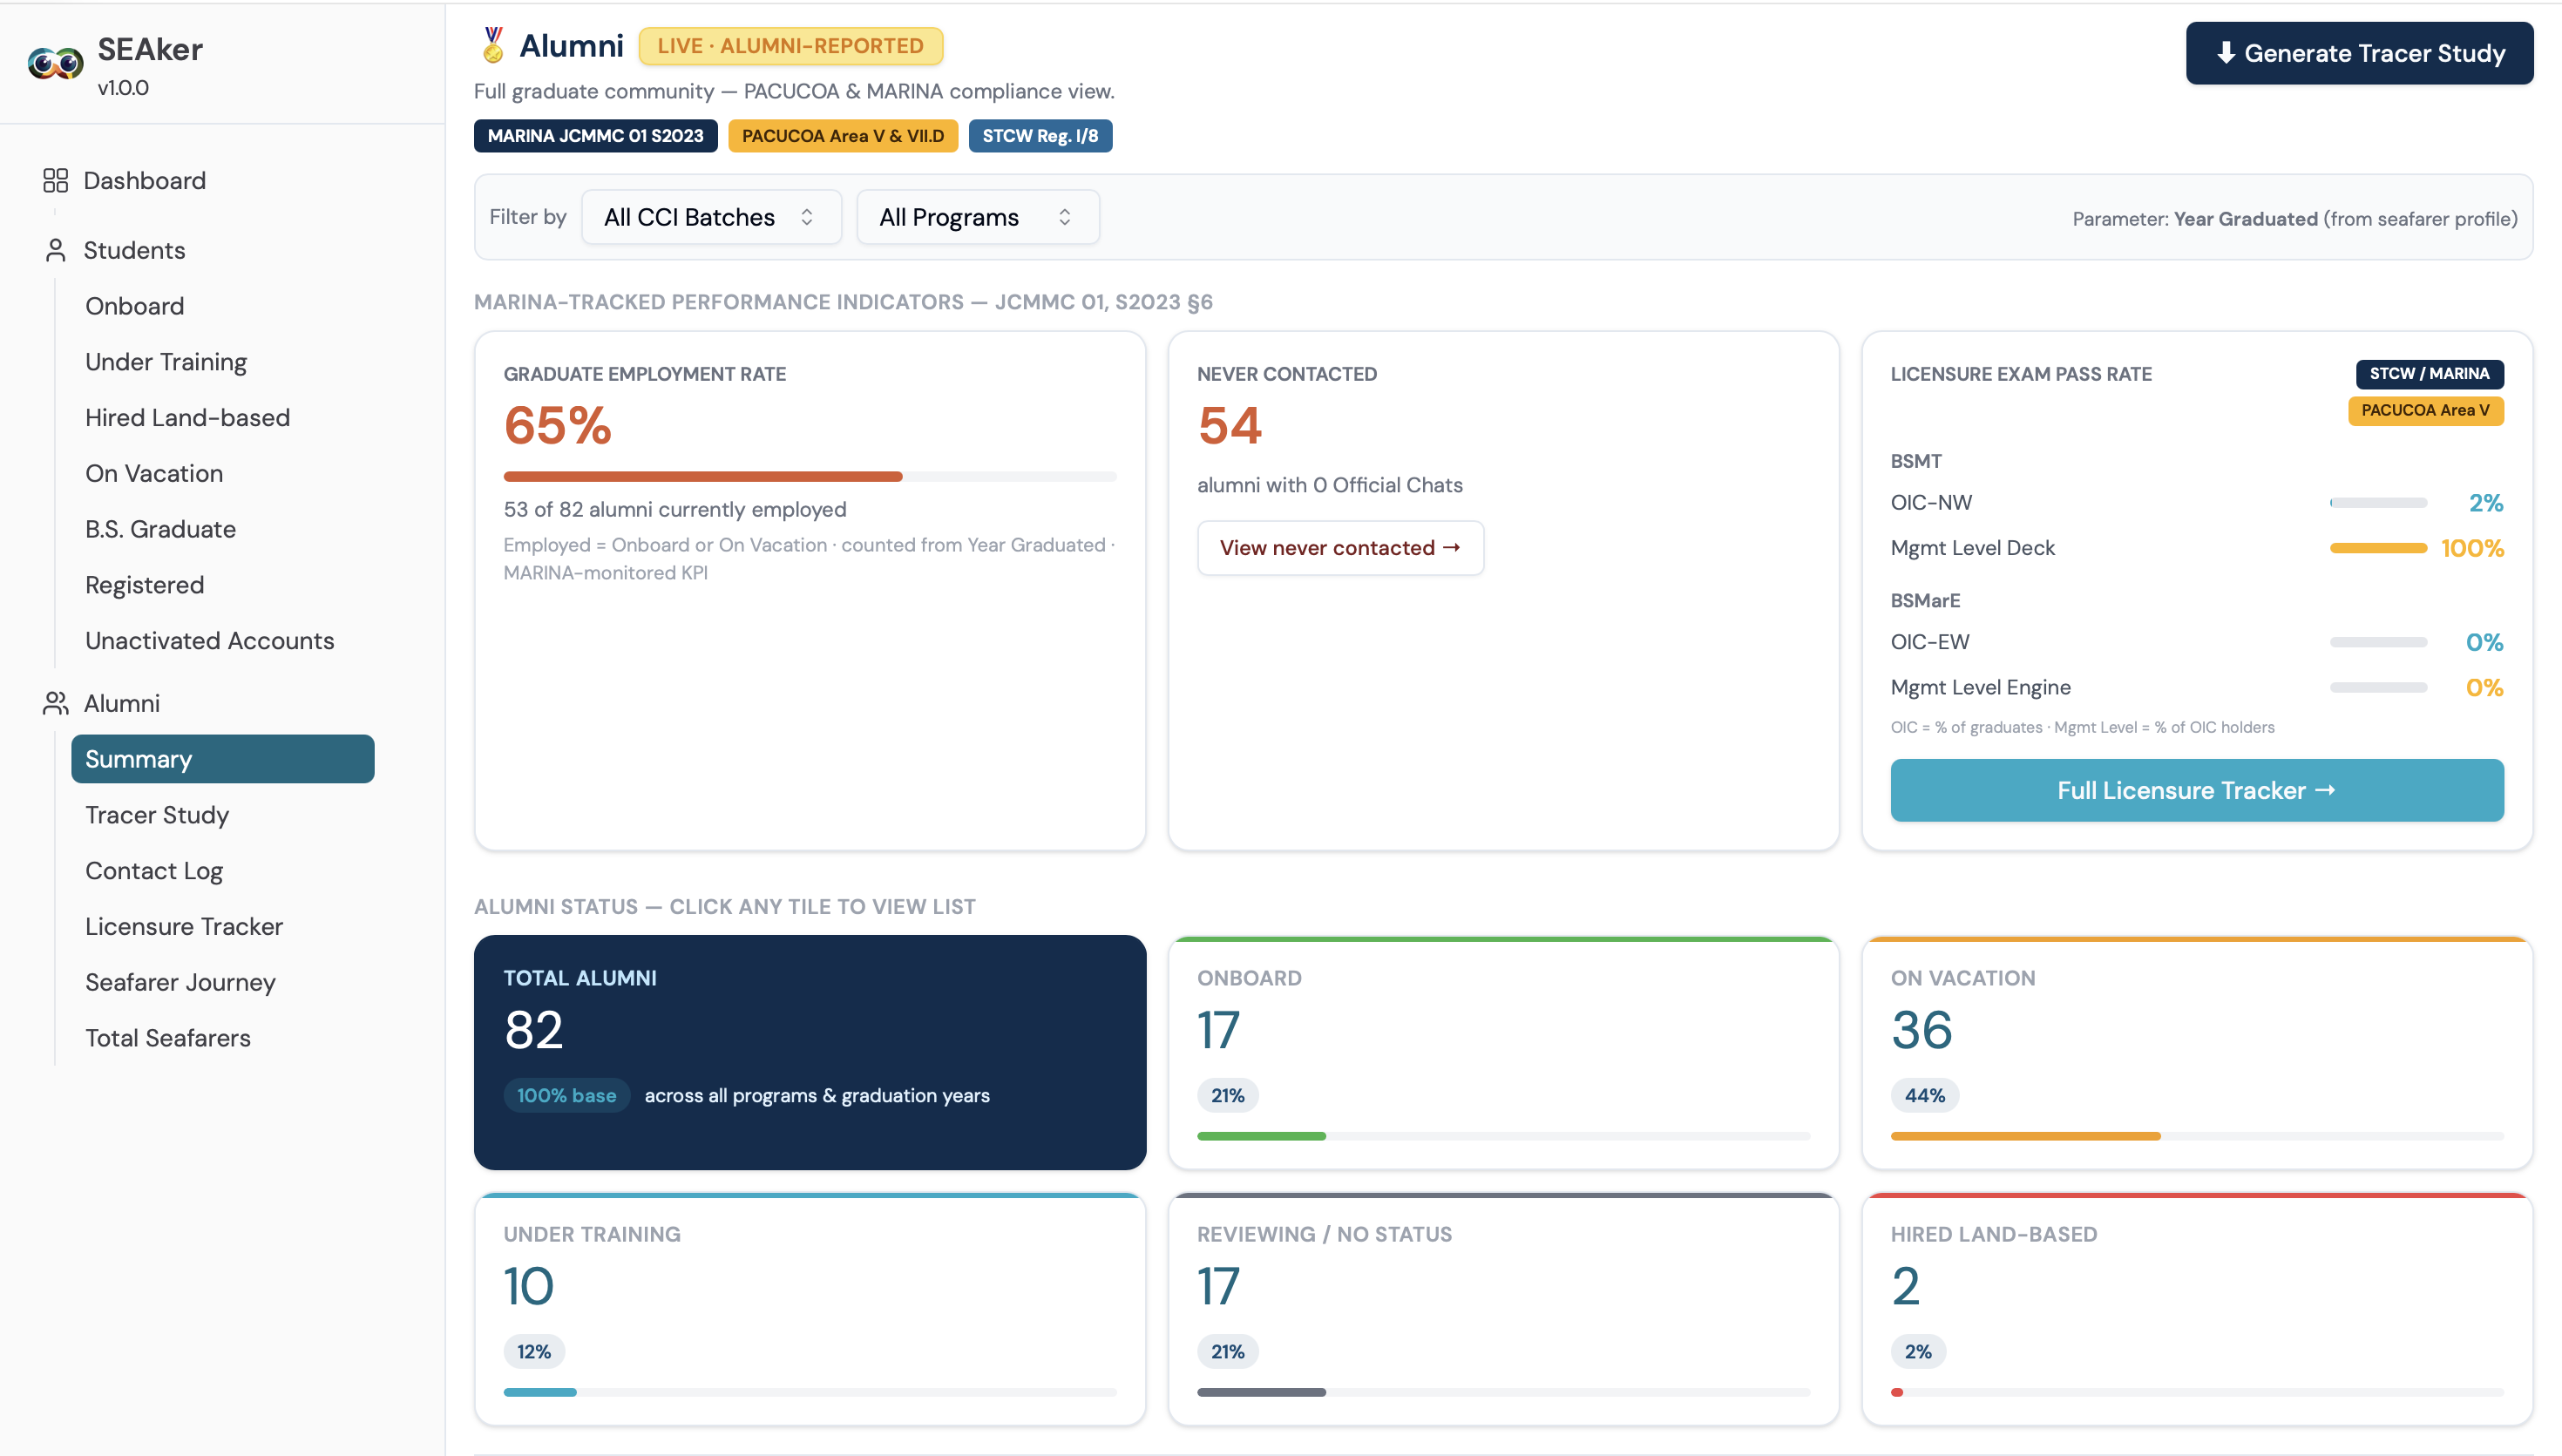Open the All Programs dropdown
The width and height of the screenshot is (2562, 1456).
point(977,217)
